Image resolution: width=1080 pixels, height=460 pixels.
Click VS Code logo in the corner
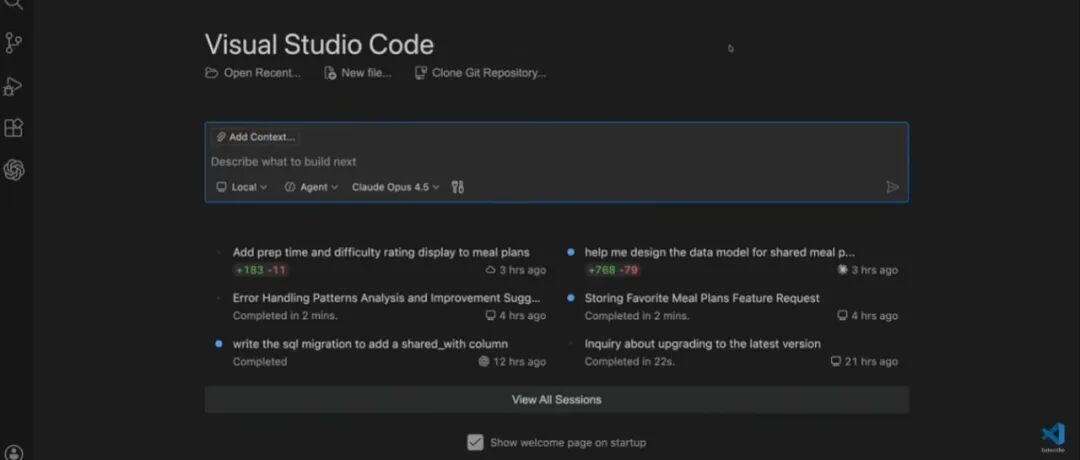(1052, 435)
